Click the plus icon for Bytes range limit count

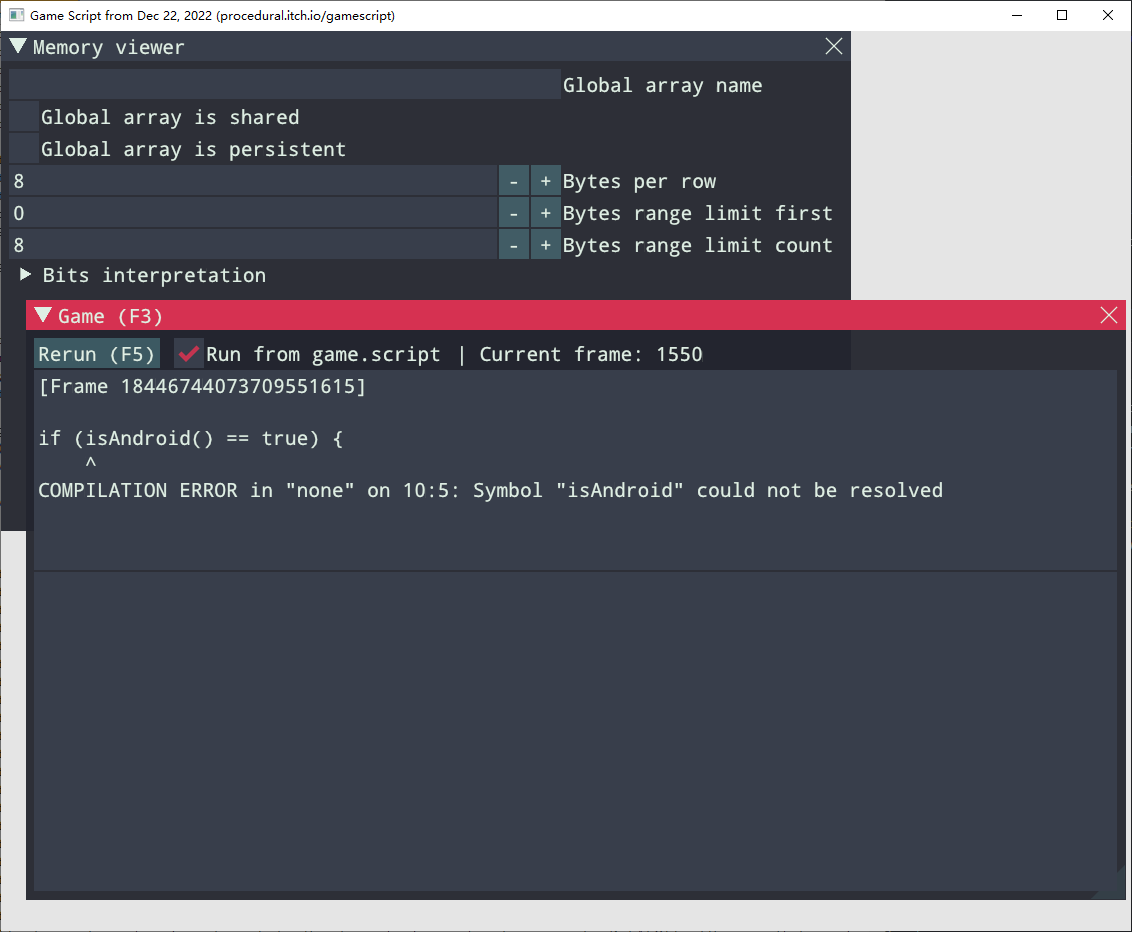click(544, 244)
